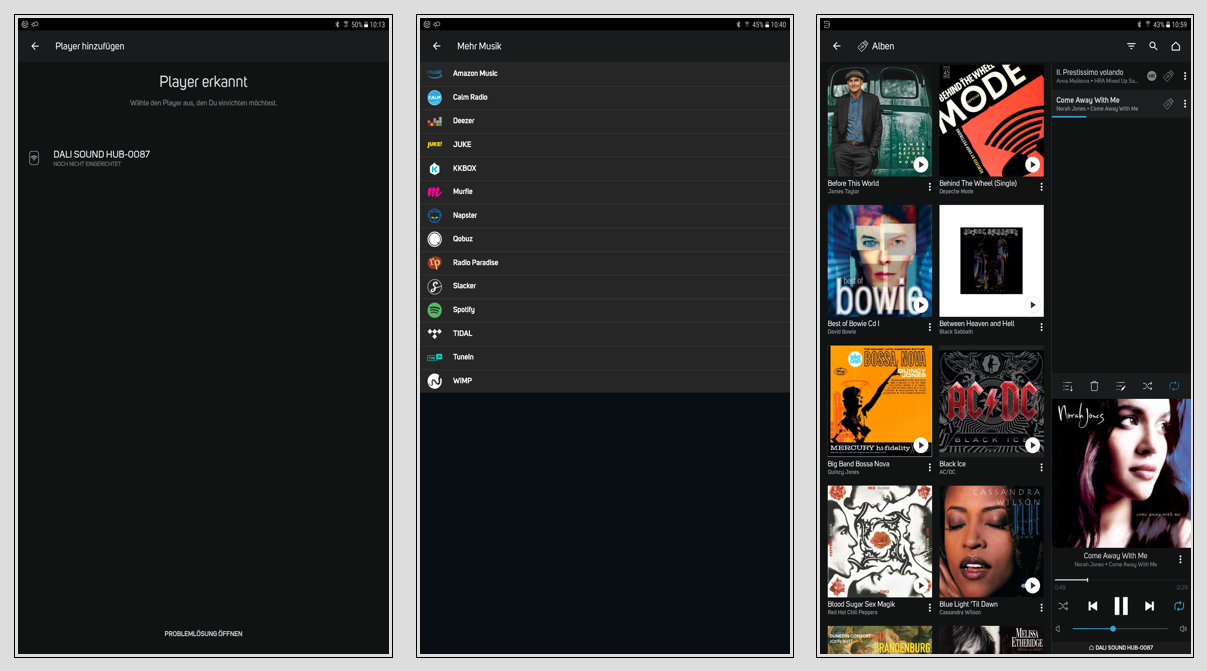Open the Black Ice album cover
This screenshot has width=1207, height=671.
991,400
